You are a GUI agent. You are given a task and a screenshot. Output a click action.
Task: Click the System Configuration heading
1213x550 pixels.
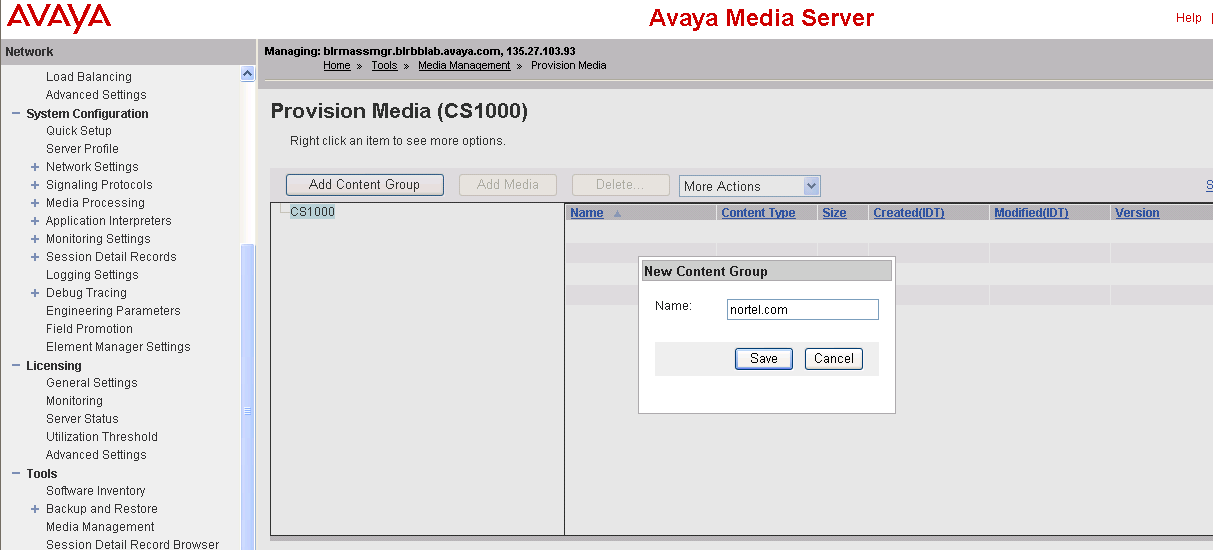pyautogui.click(x=87, y=114)
